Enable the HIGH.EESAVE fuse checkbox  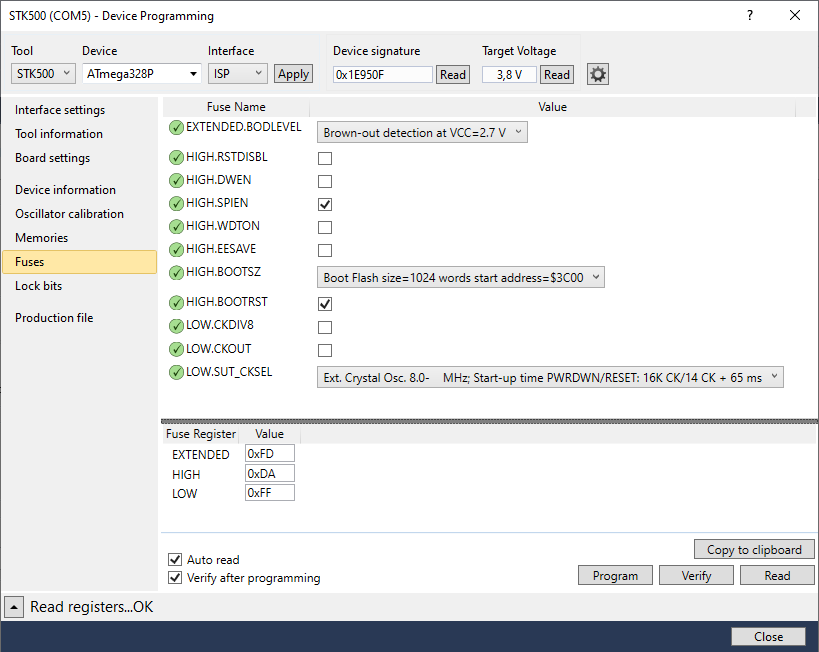coord(325,250)
